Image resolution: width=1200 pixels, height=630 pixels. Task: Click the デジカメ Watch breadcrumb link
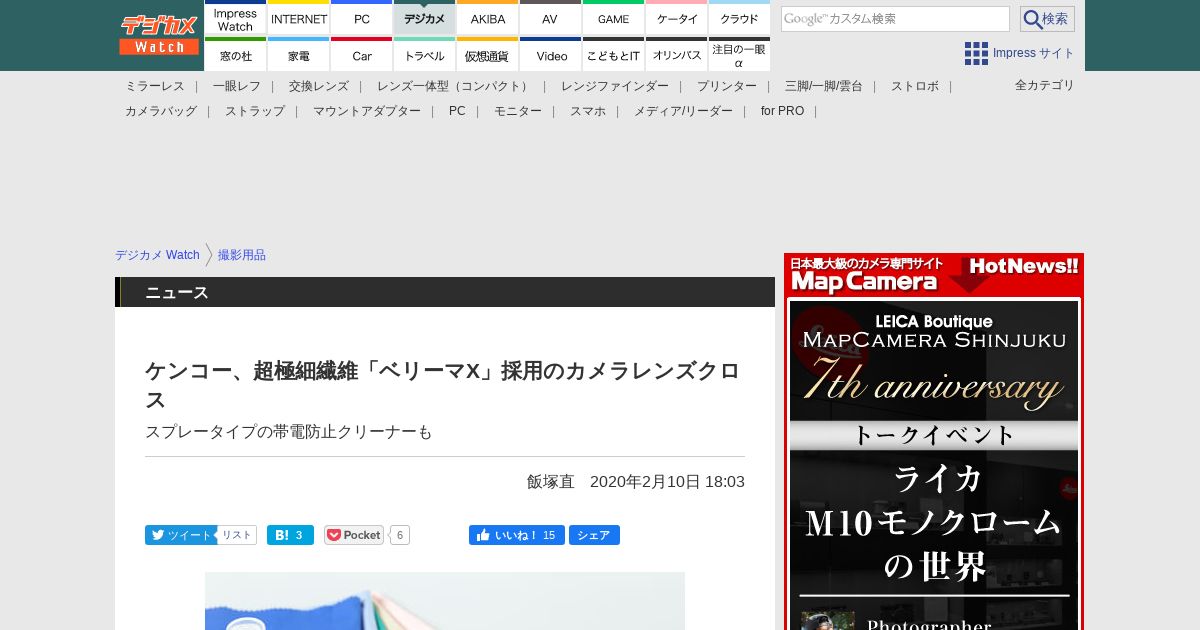coord(157,255)
